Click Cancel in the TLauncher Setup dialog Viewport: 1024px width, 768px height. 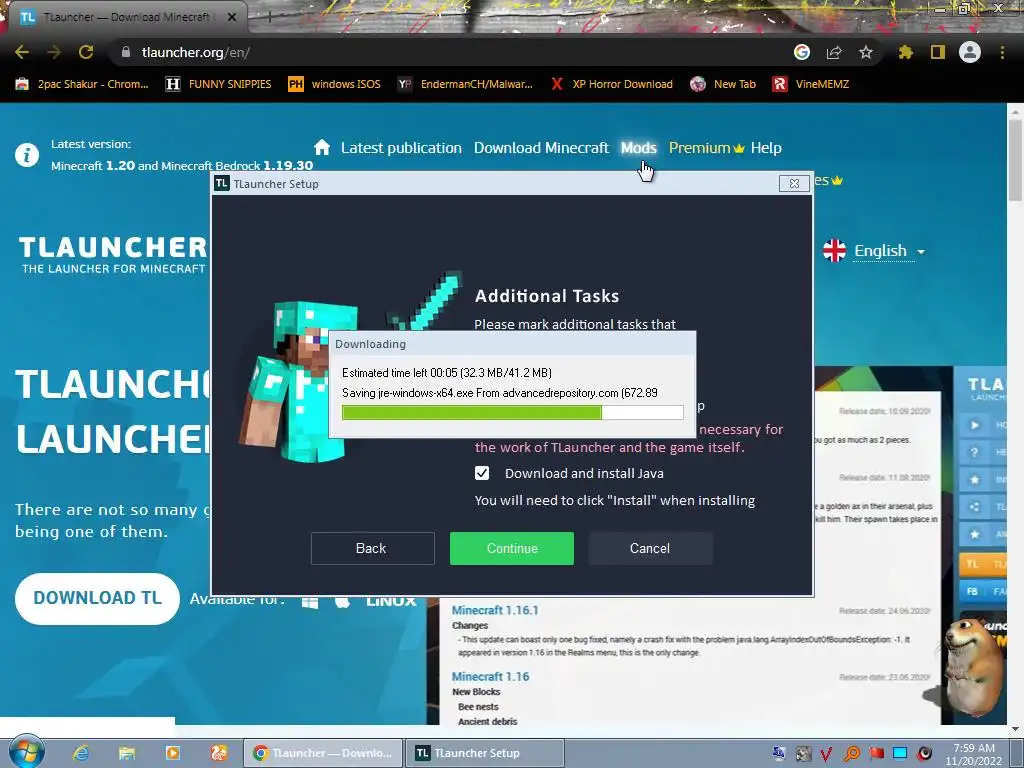tap(650, 548)
